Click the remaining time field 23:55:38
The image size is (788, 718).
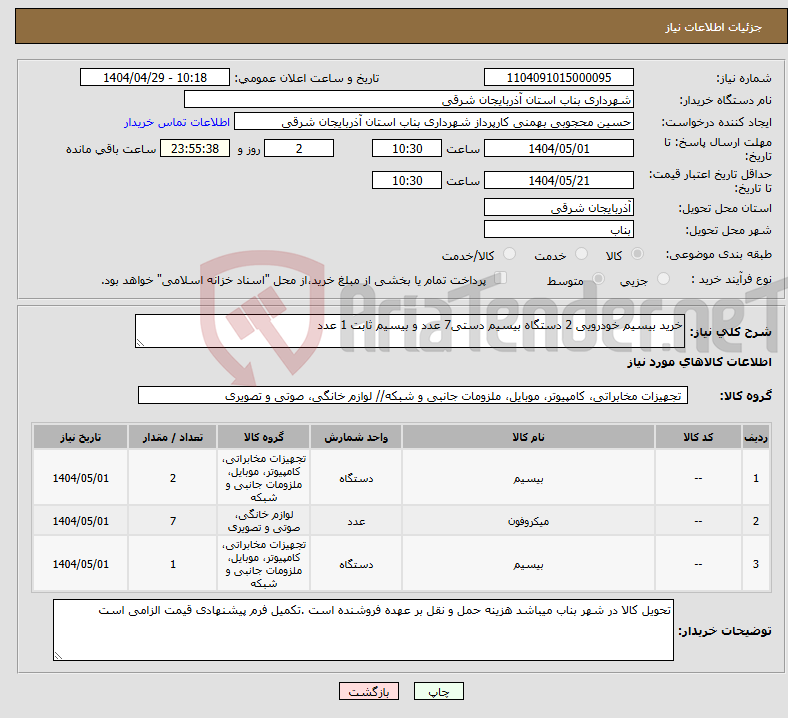195,149
